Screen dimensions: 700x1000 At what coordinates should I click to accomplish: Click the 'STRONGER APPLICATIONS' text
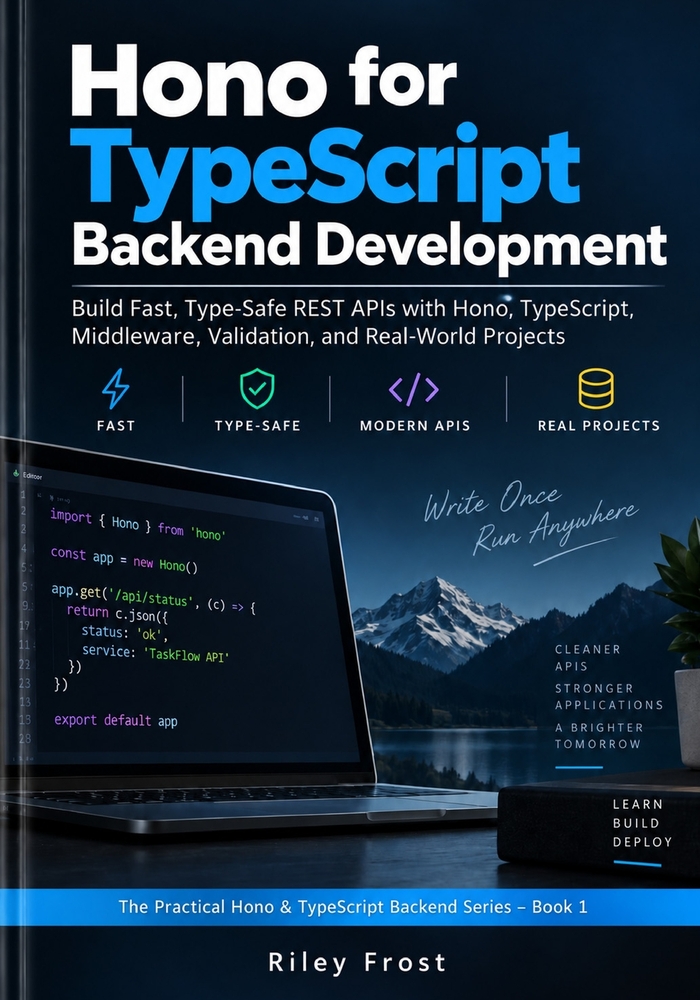tap(609, 696)
